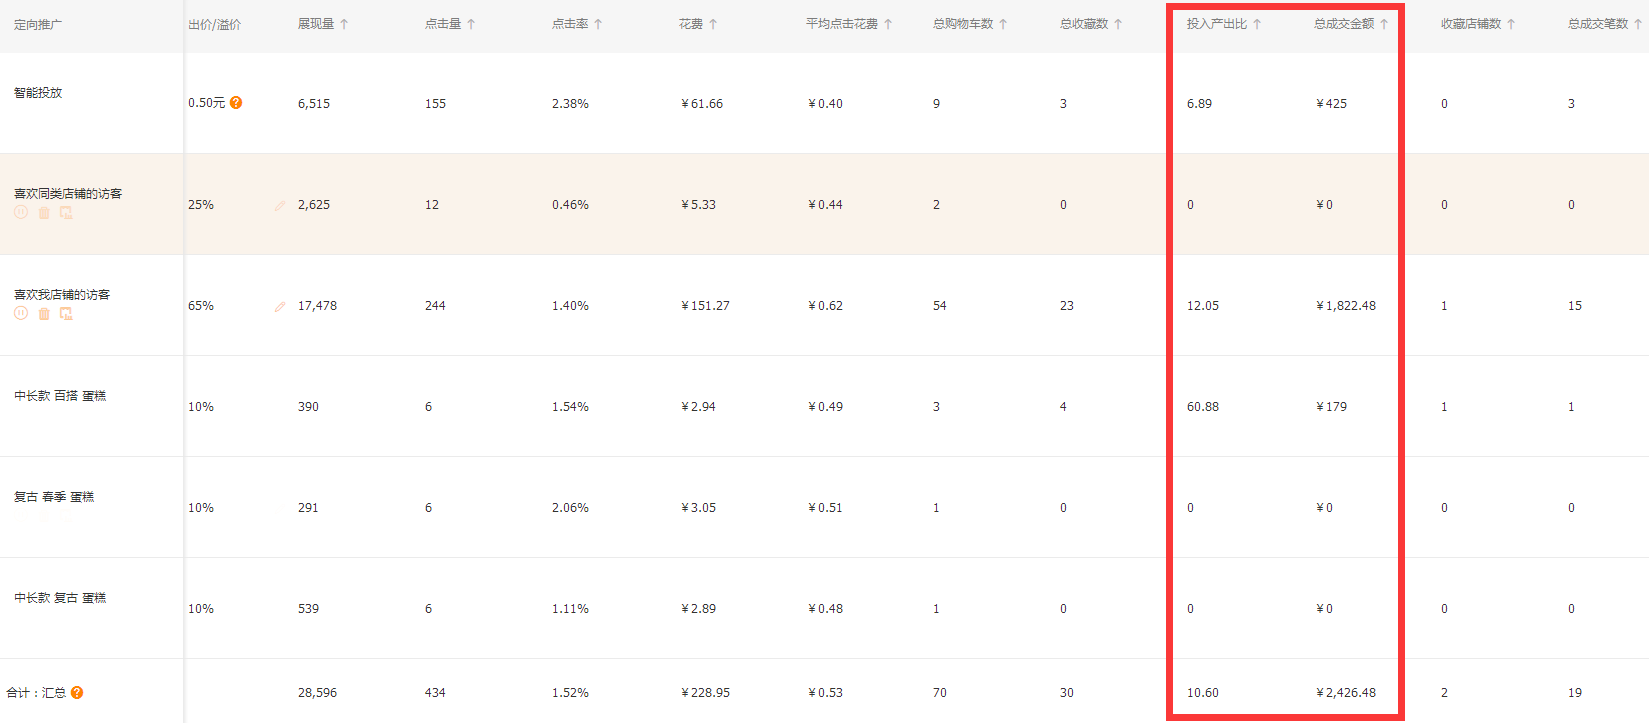
Task: Click the total ¥228.95 spend
Action: click(705, 693)
